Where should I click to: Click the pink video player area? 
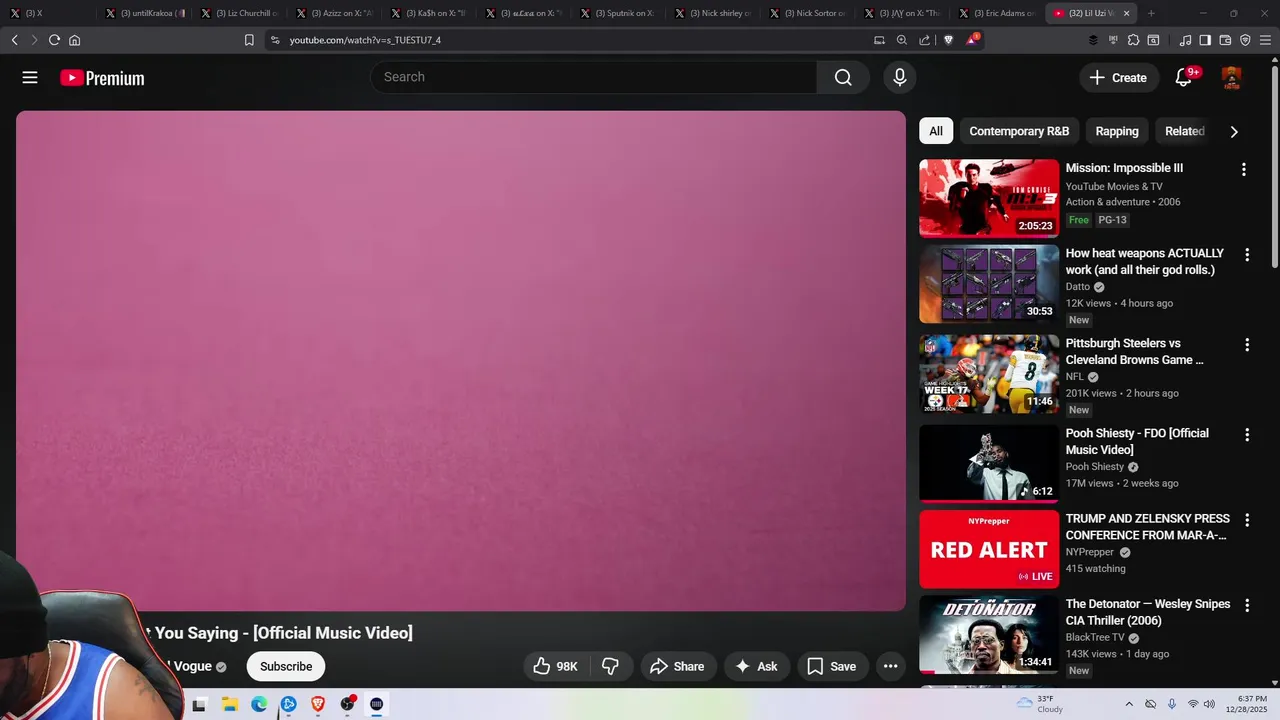pyautogui.click(x=461, y=360)
